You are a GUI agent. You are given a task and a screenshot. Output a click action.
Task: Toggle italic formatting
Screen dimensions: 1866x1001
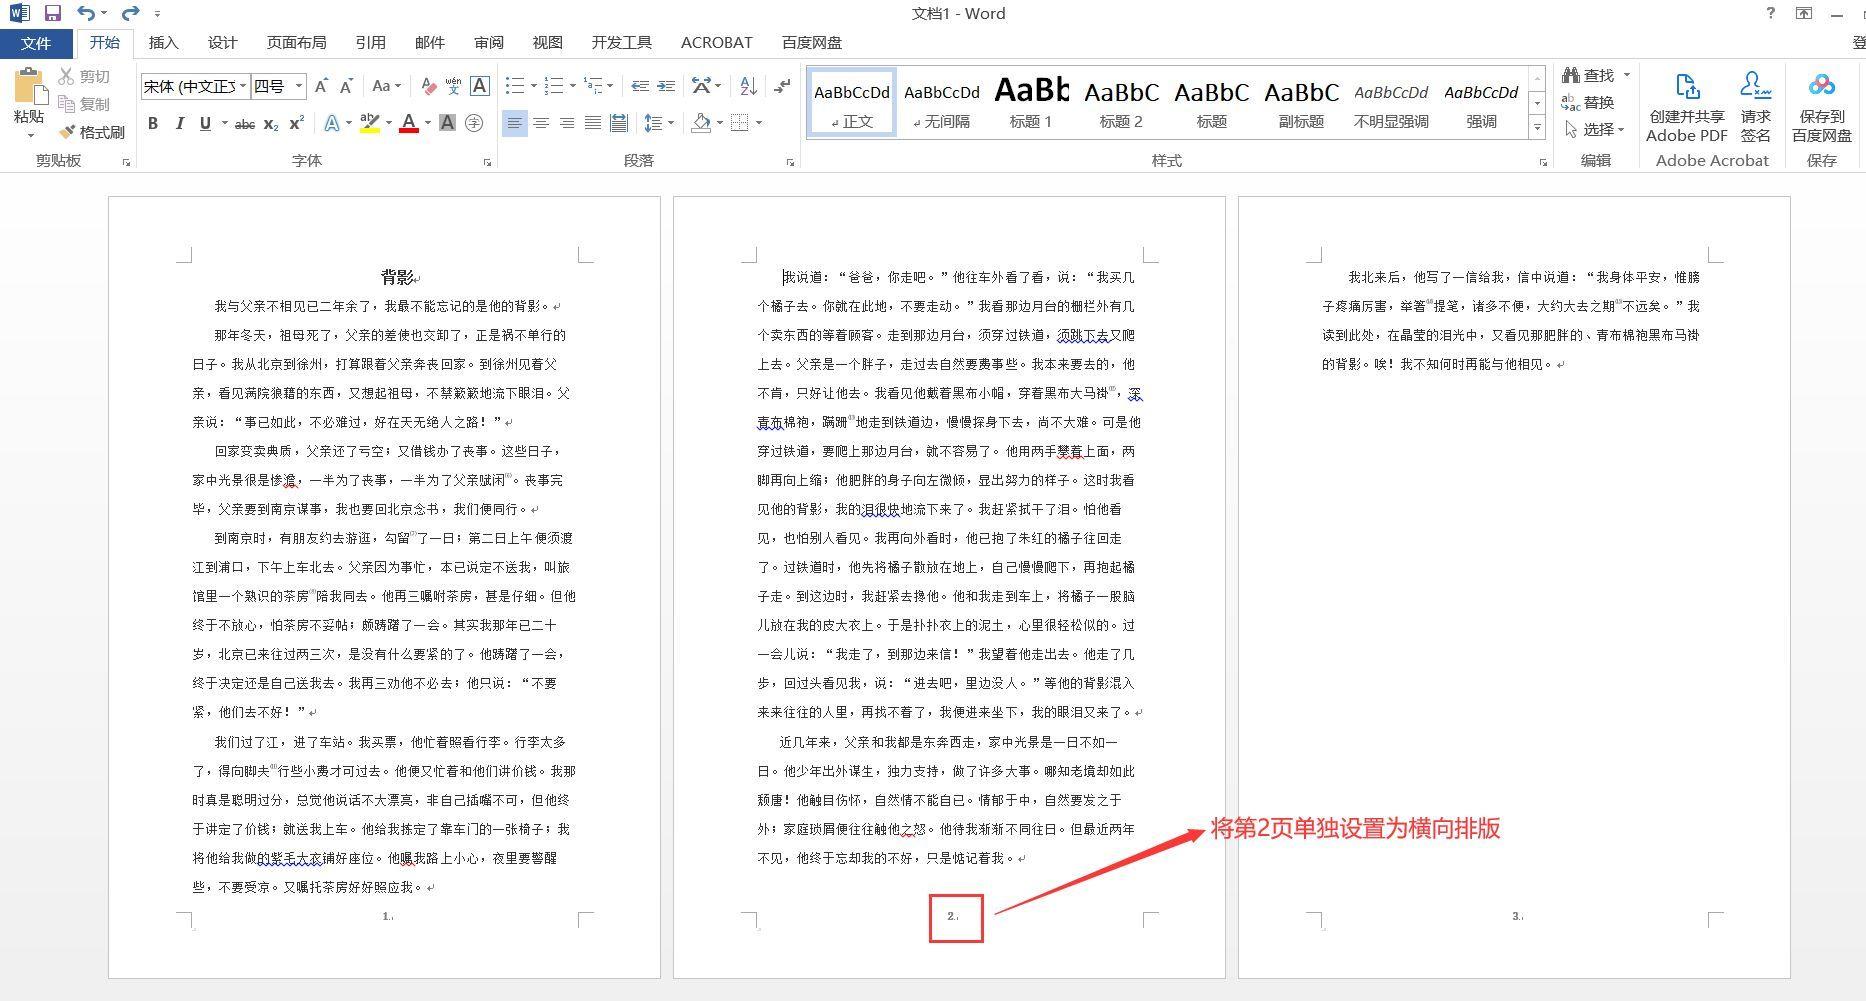pyautogui.click(x=179, y=123)
